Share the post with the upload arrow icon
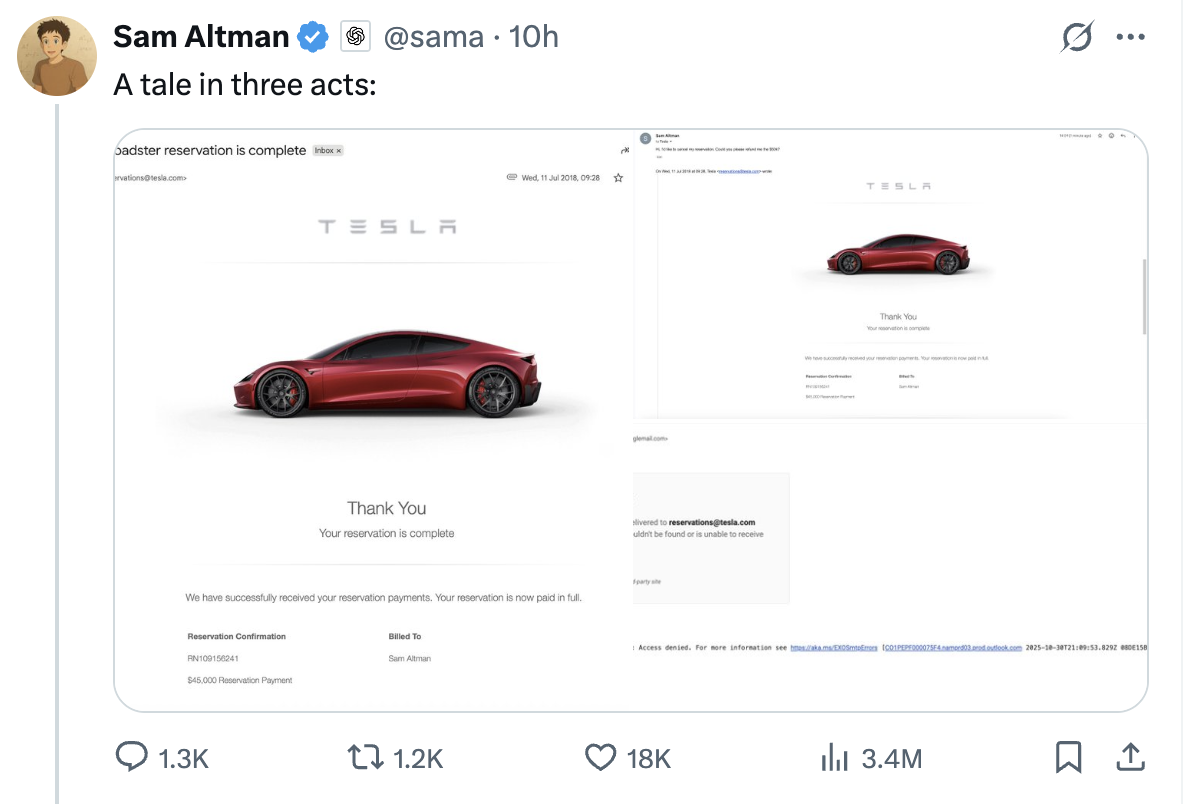Viewport: 1184px width, 804px height. pyautogui.click(x=1130, y=757)
